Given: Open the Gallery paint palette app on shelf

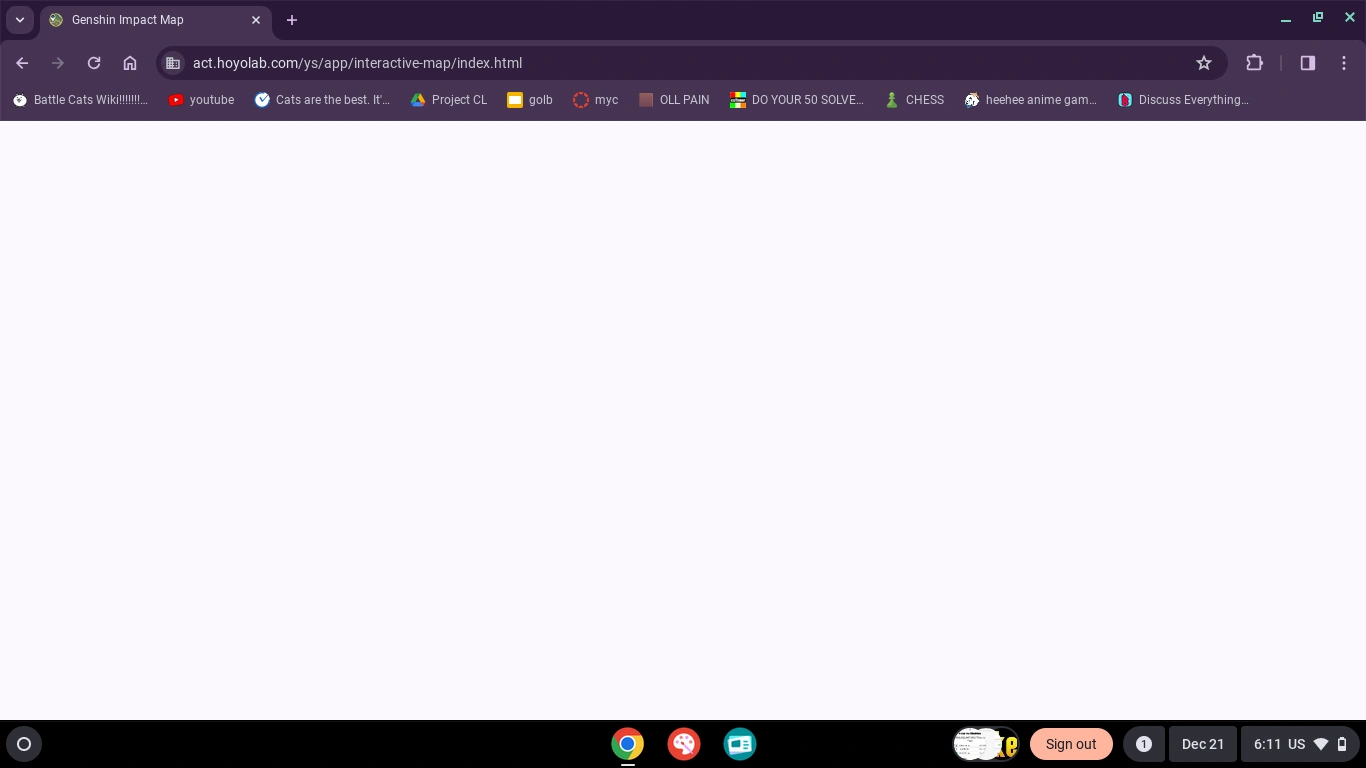Looking at the screenshot, I should [x=684, y=744].
